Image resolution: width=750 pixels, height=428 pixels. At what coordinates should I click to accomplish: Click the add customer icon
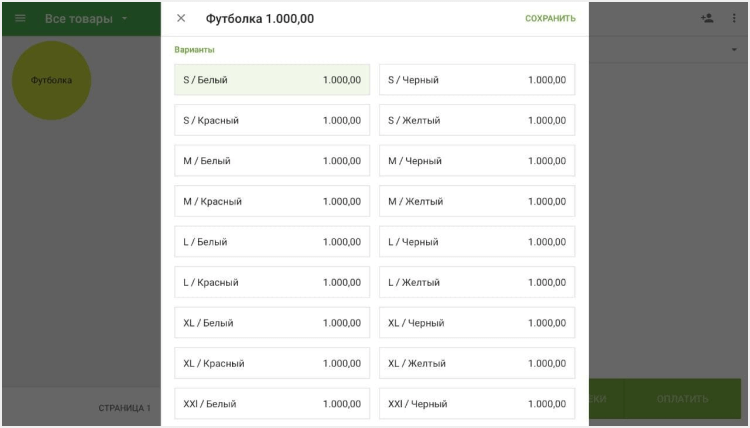708,18
